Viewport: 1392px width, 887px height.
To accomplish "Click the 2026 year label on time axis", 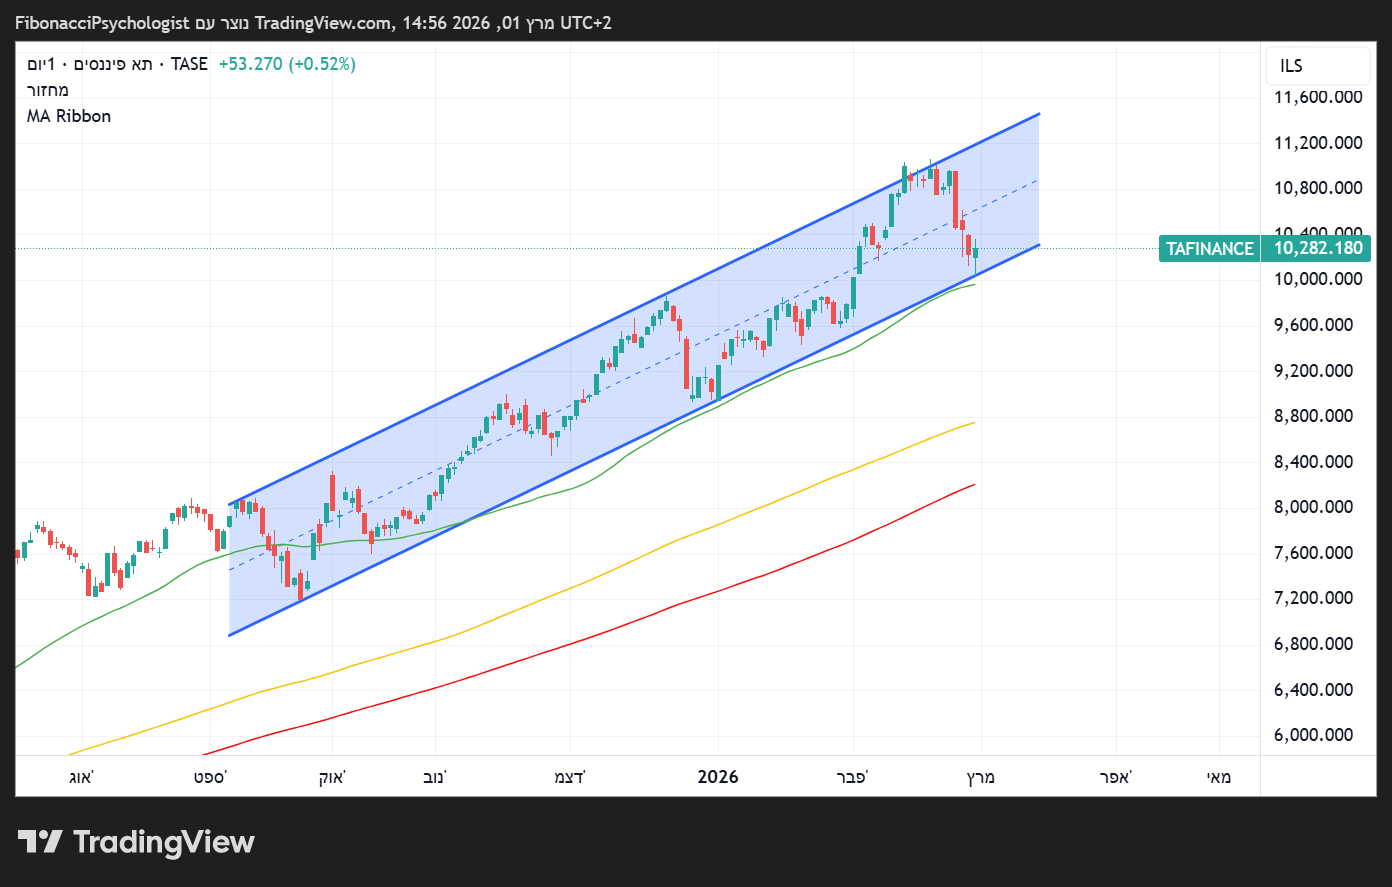I will pos(718,777).
